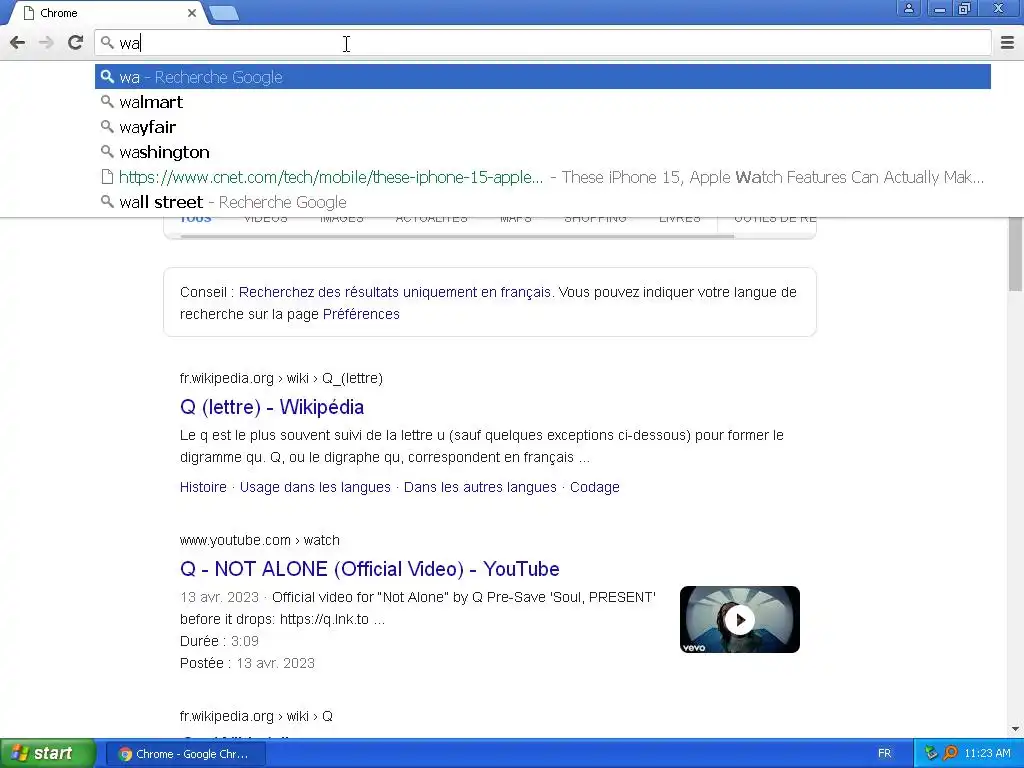Click the vertical scrollbar thumb
This screenshot has height=768, width=1024.
click(1015, 255)
